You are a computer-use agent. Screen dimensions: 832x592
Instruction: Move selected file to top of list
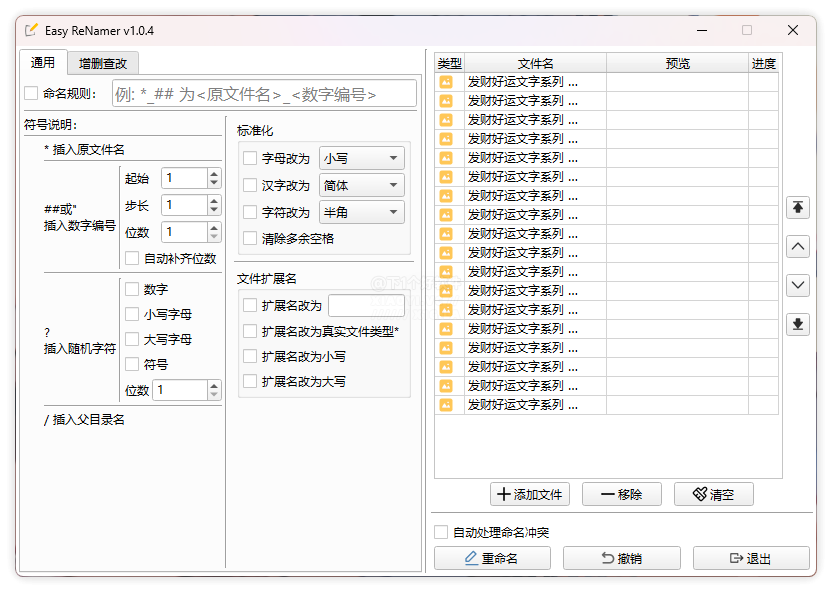tap(798, 207)
